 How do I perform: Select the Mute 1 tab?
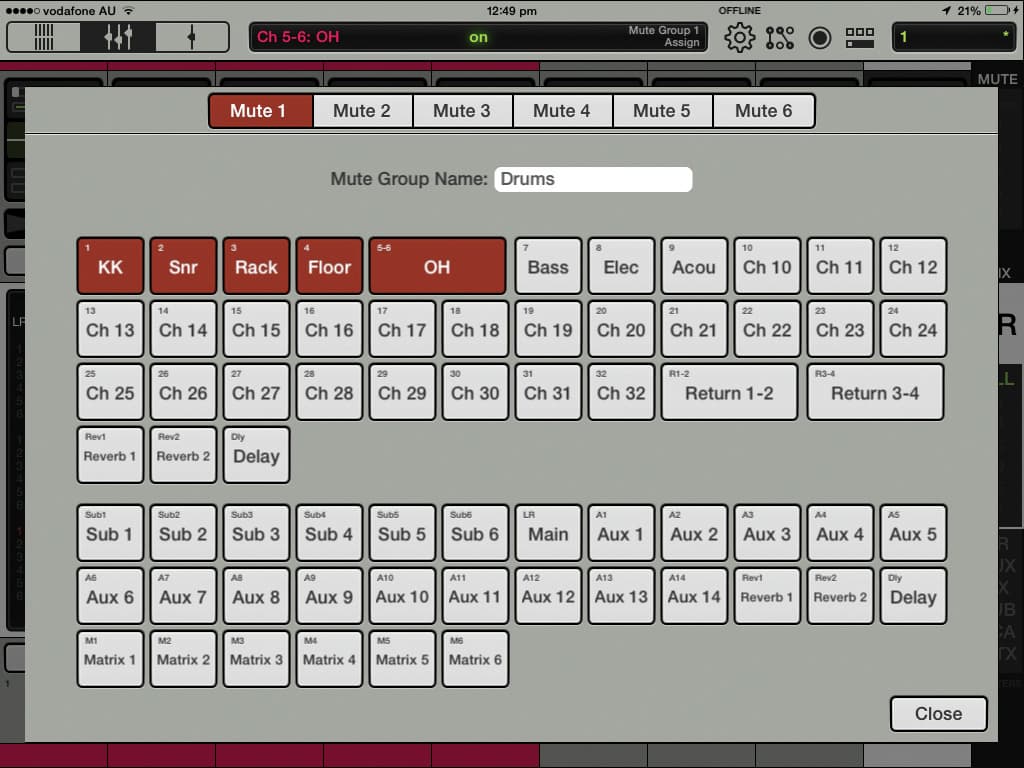261,110
